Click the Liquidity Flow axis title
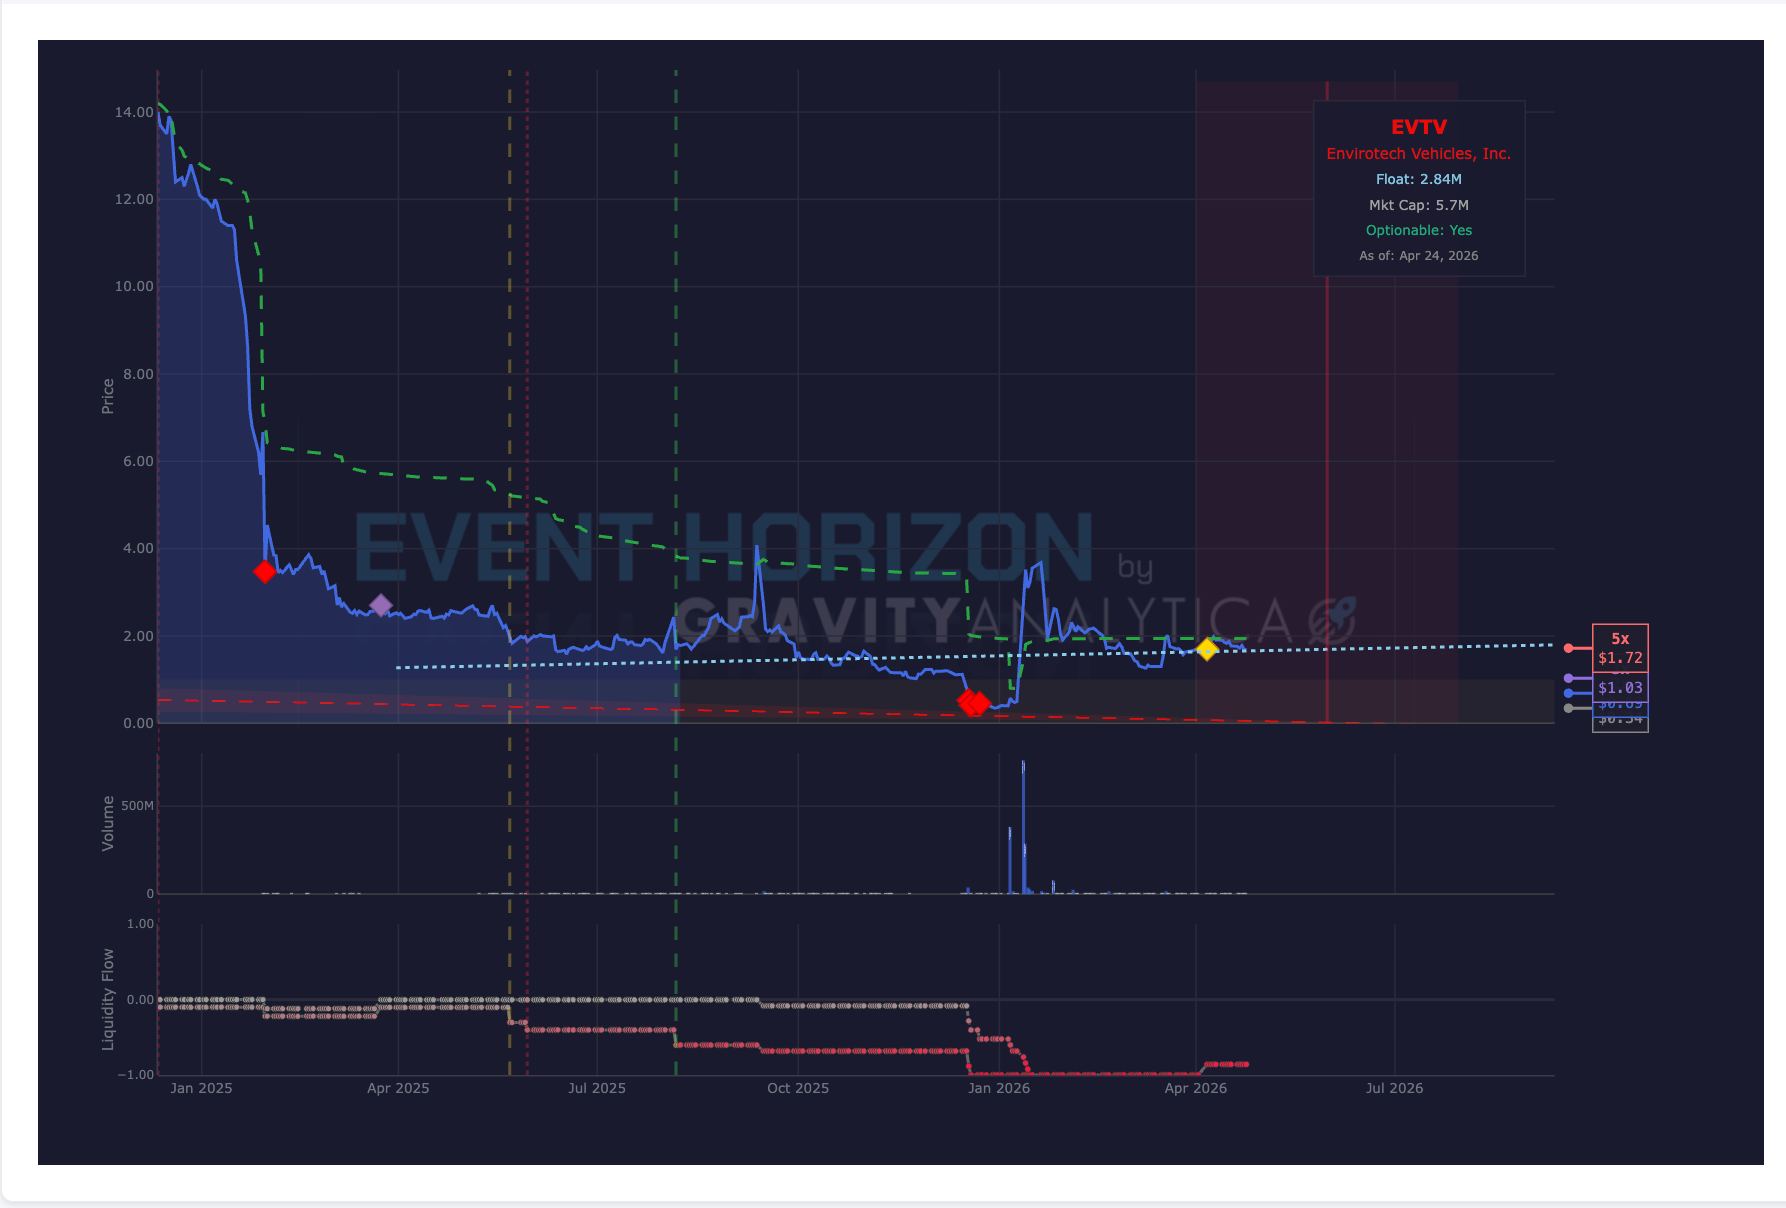1786x1208 pixels. (108, 999)
